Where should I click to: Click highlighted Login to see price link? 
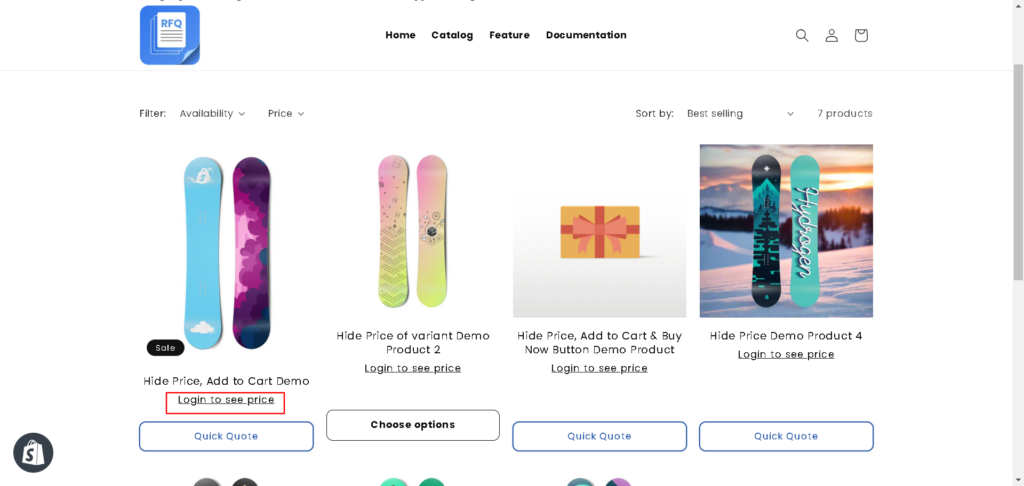pos(226,400)
